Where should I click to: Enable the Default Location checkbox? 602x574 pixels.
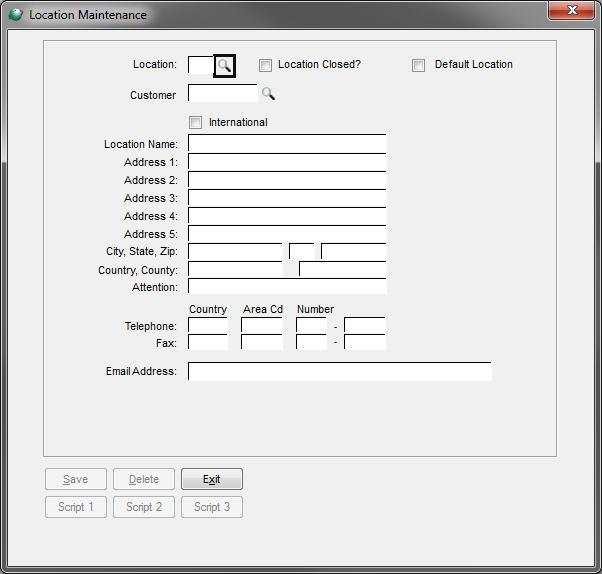pyautogui.click(x=418, y=65)
